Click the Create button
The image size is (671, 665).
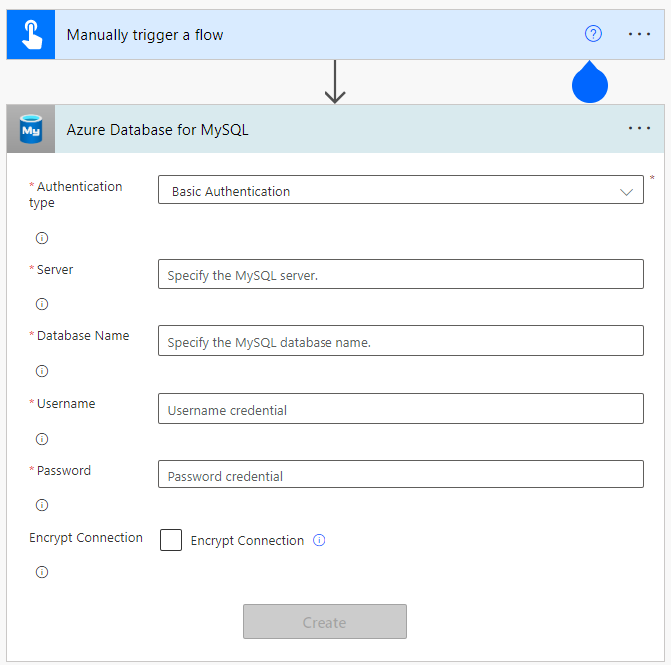pyautogui.click(x=325, y=622)
